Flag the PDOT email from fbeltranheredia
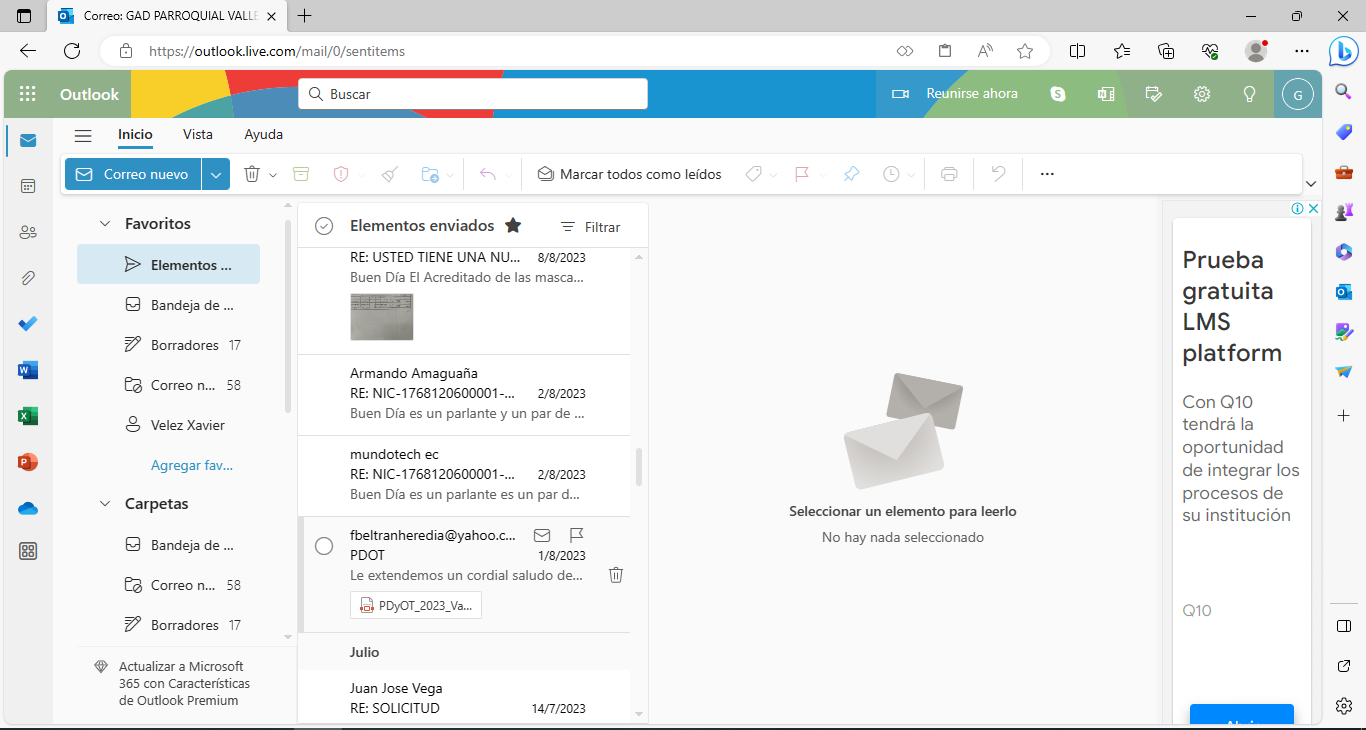Screen dimensions: 1366x730 pyautogui.click(x=576, y=535)
